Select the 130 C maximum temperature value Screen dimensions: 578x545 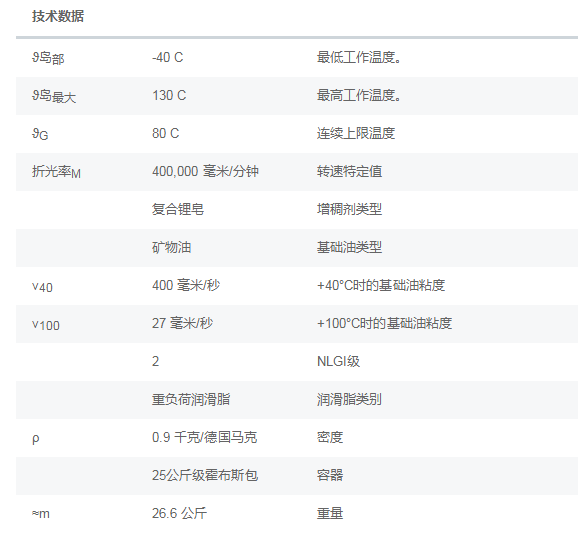coord(169,96)
